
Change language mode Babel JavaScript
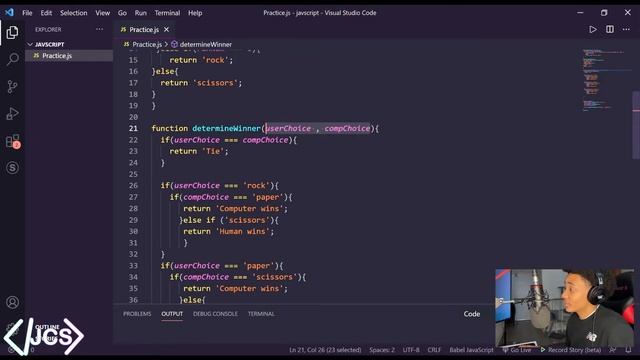pos(471,350)
